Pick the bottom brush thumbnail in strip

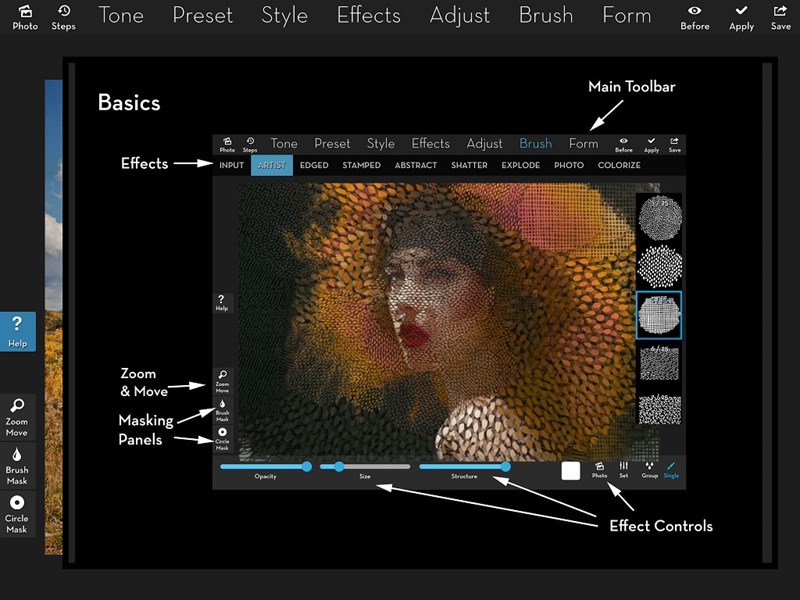tap(660, 409)
